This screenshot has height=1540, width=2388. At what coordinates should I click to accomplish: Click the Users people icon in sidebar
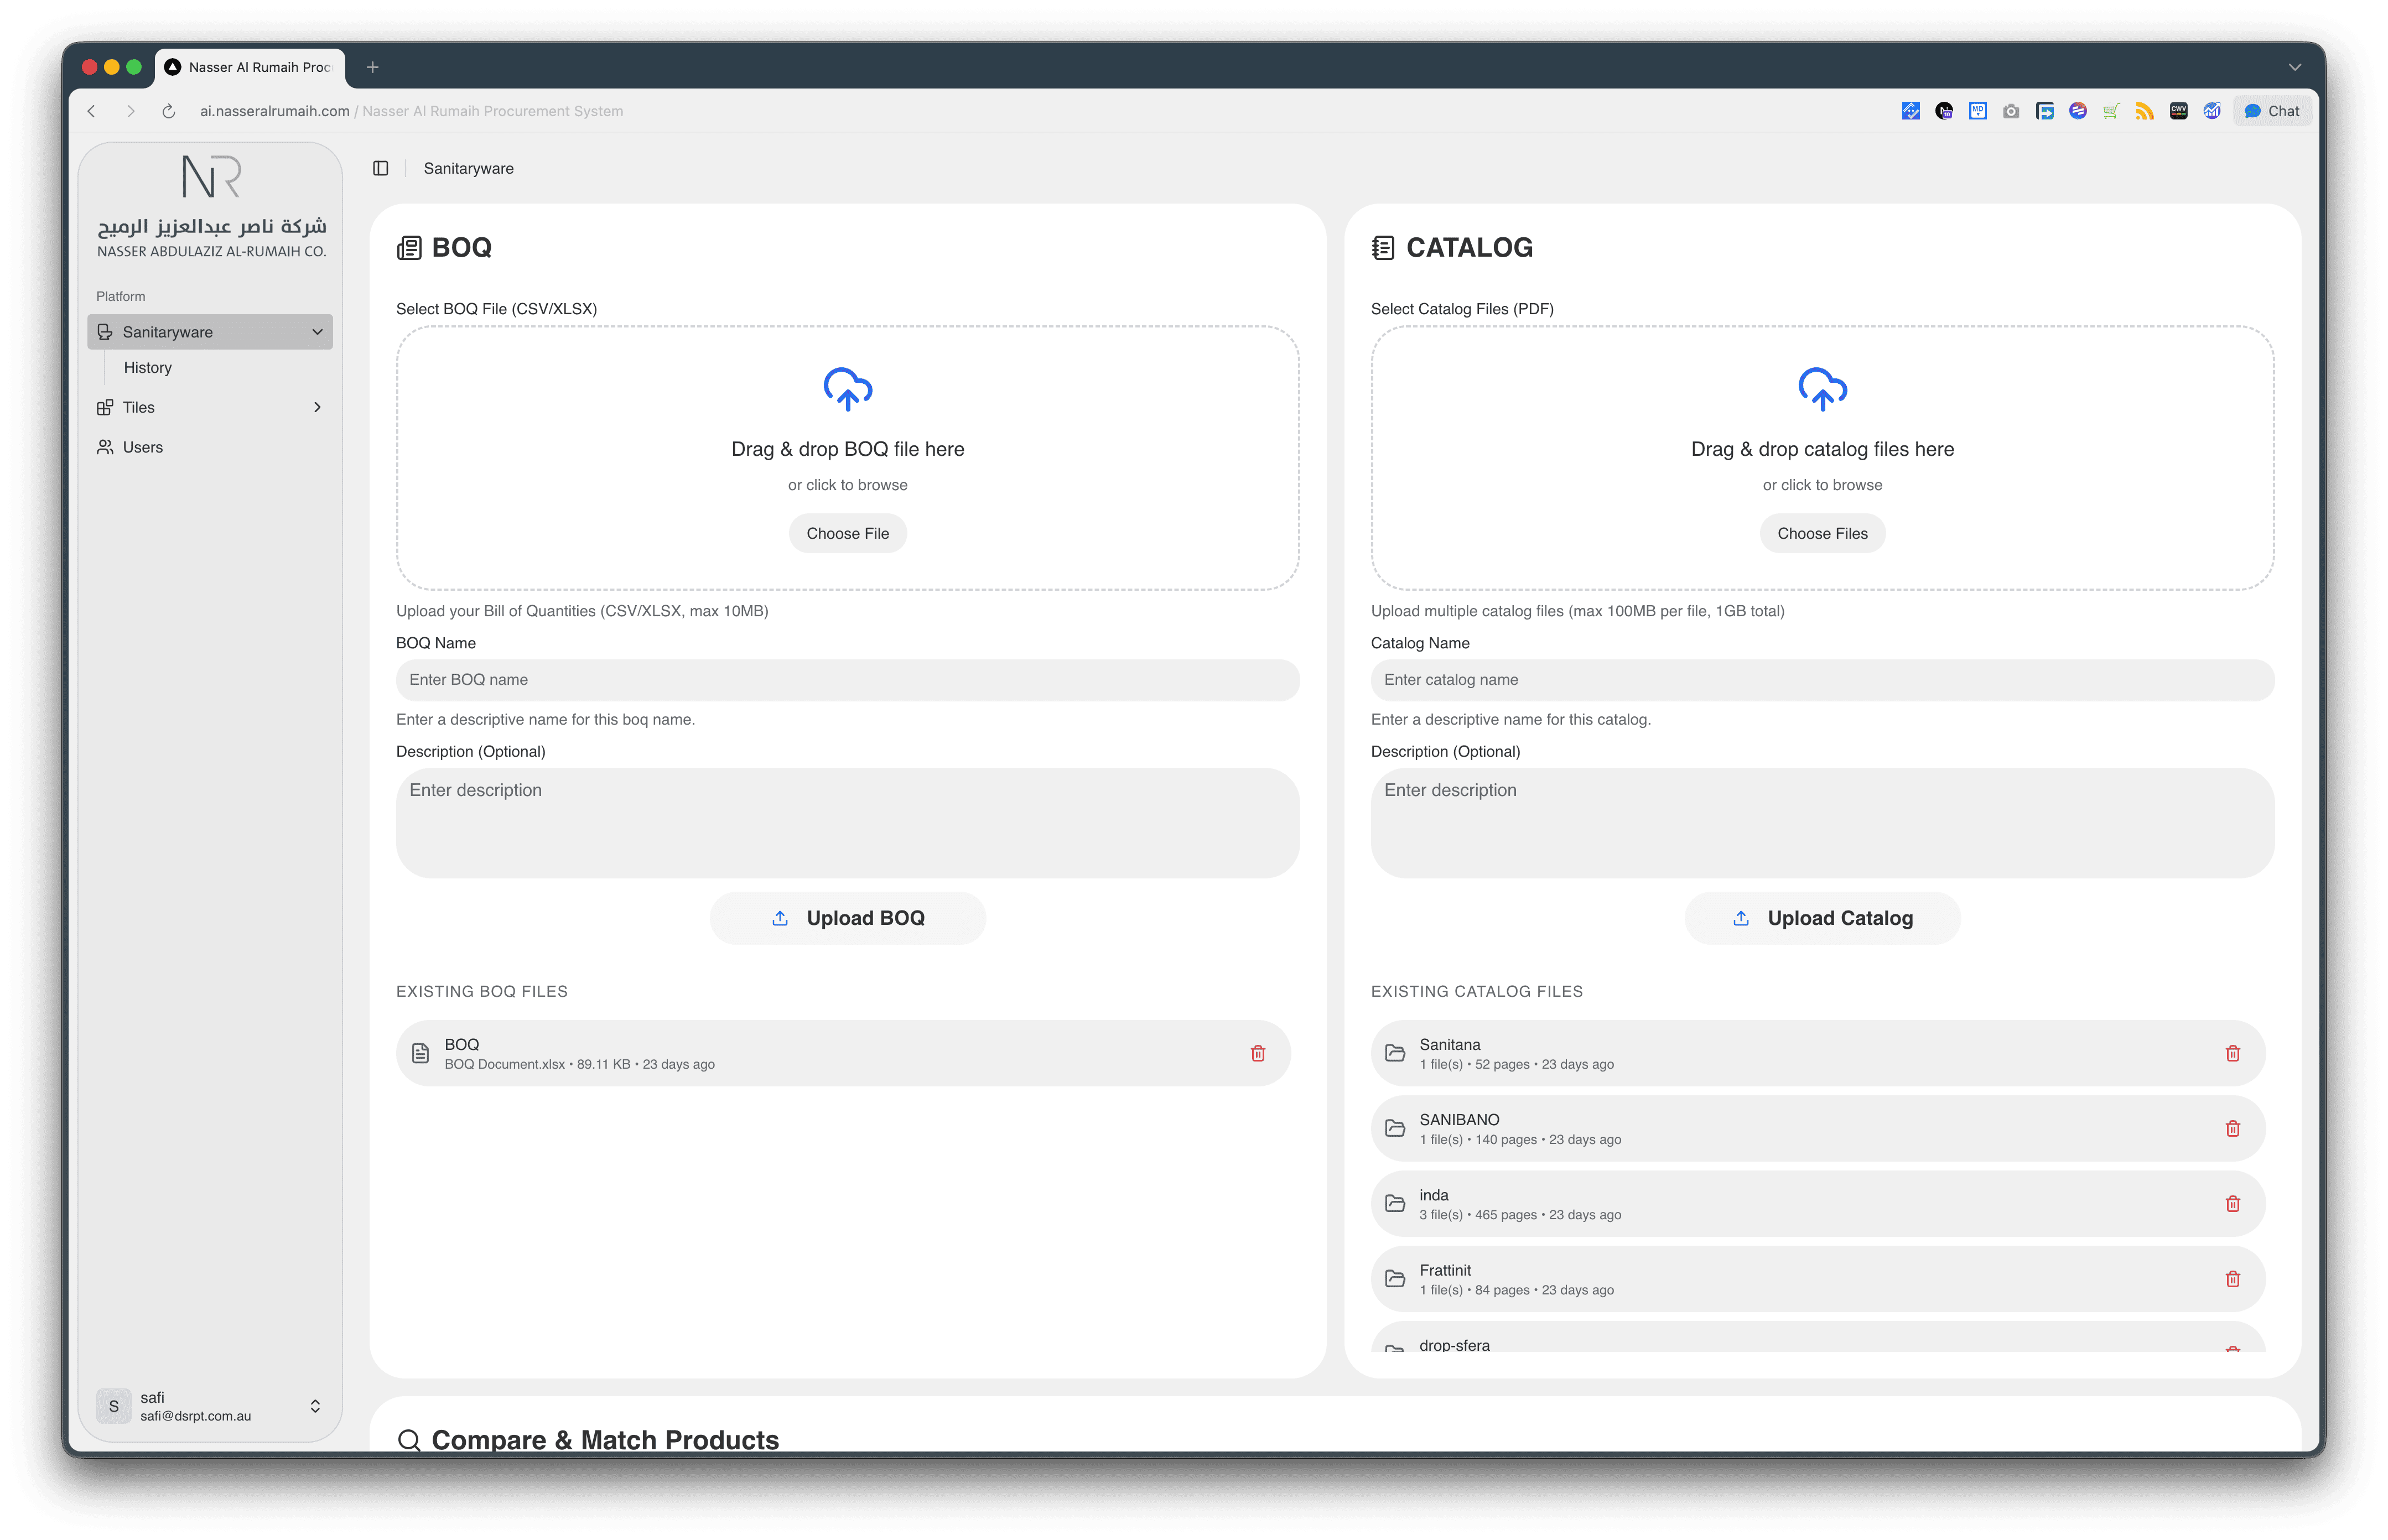pyautogui.click(x=106, y=447)
